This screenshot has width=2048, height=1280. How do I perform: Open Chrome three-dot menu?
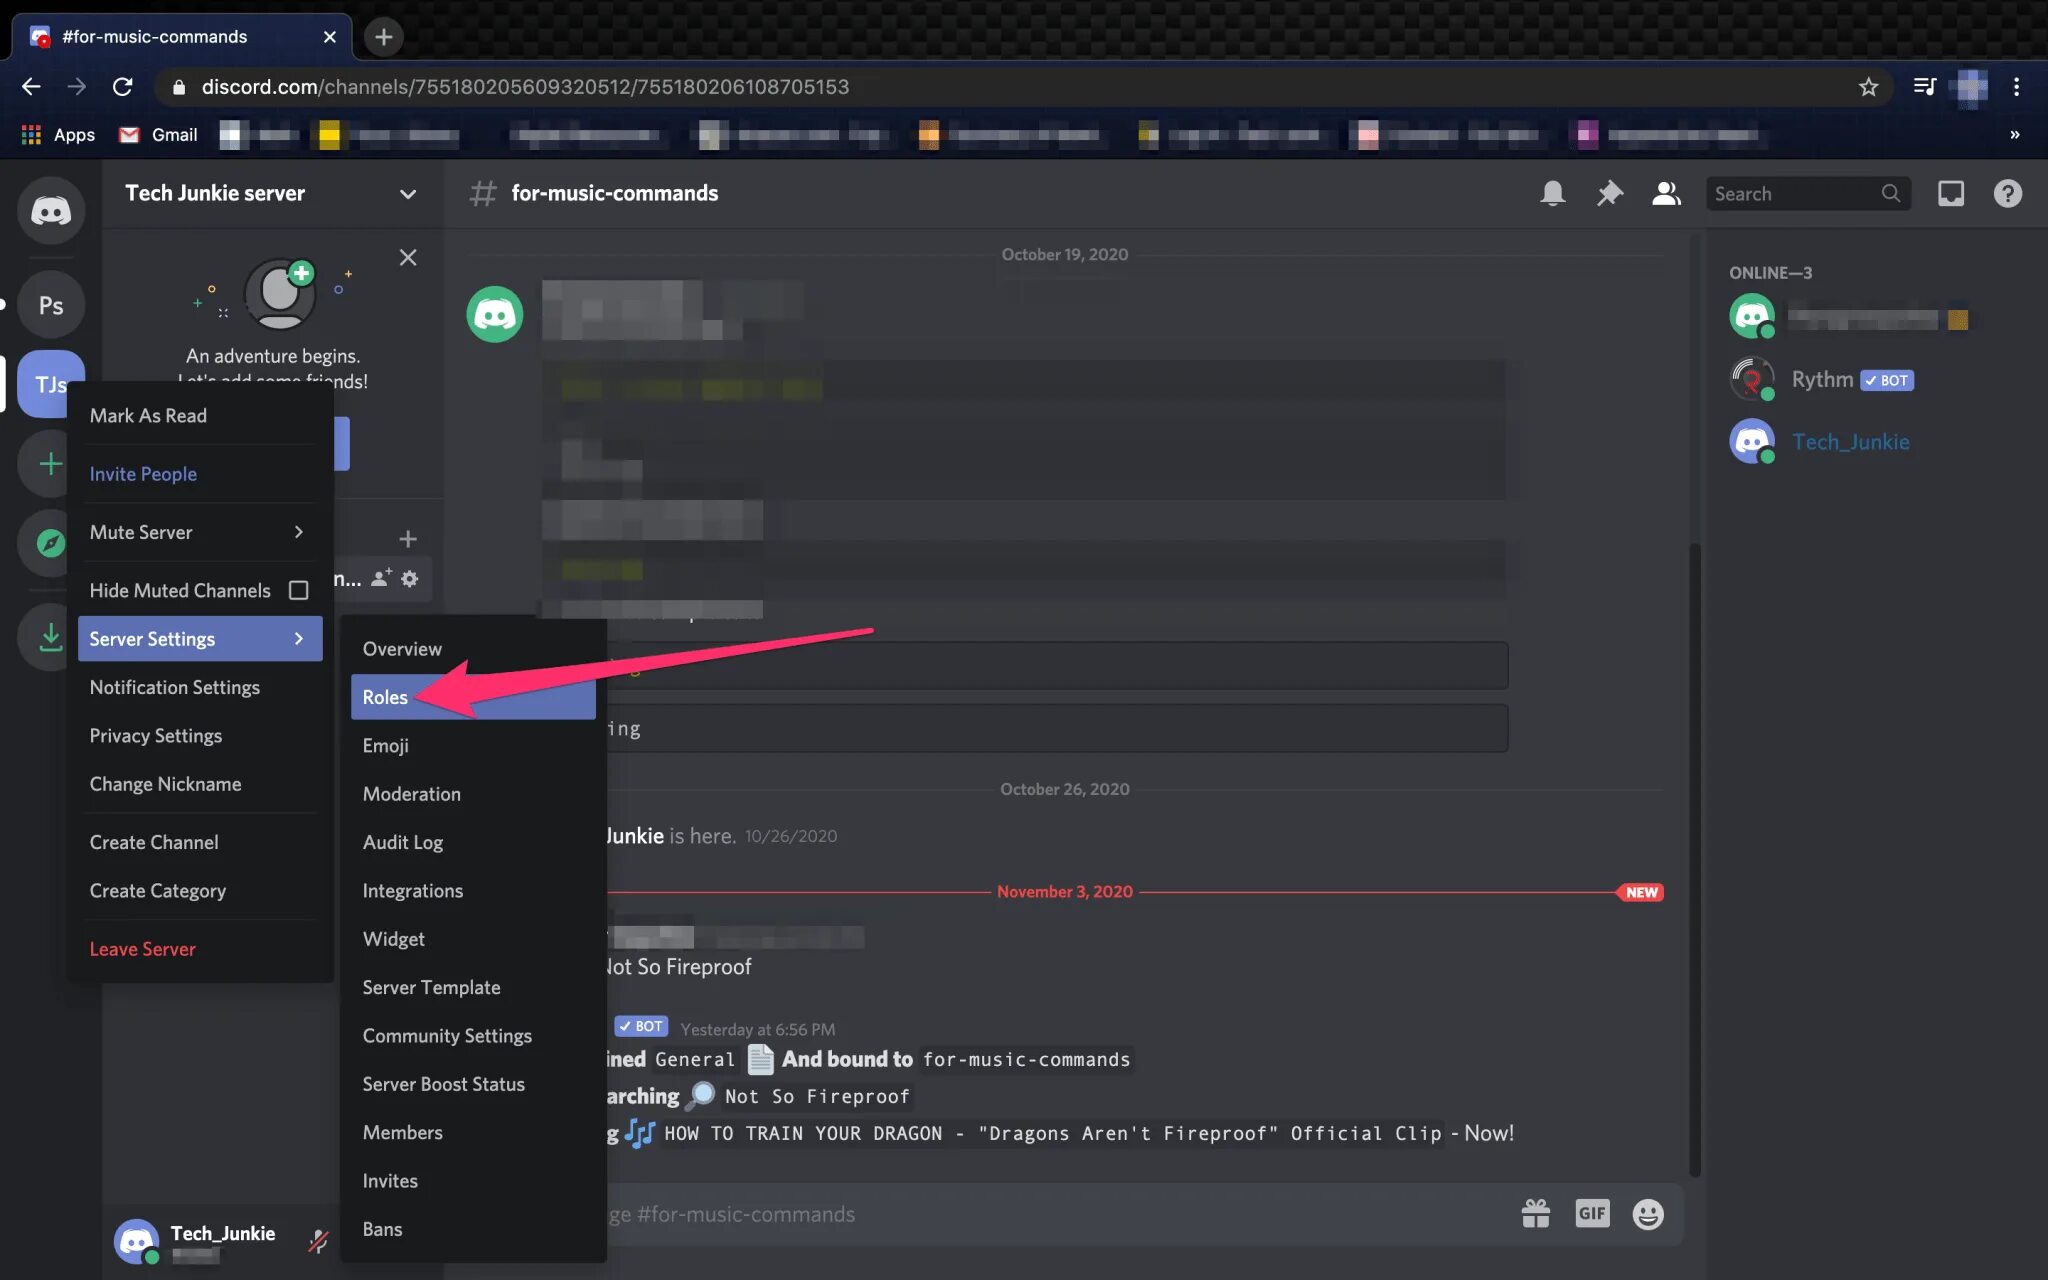[2016, 87]
